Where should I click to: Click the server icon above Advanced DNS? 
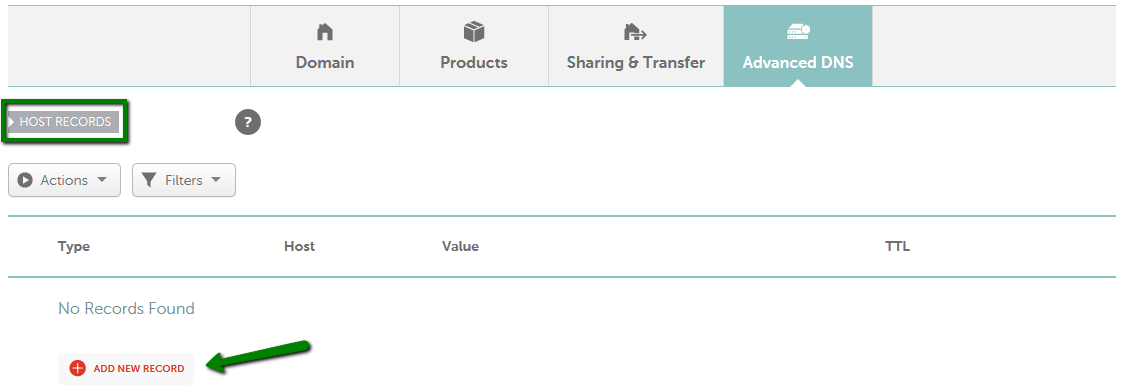[x=798, y=32]
